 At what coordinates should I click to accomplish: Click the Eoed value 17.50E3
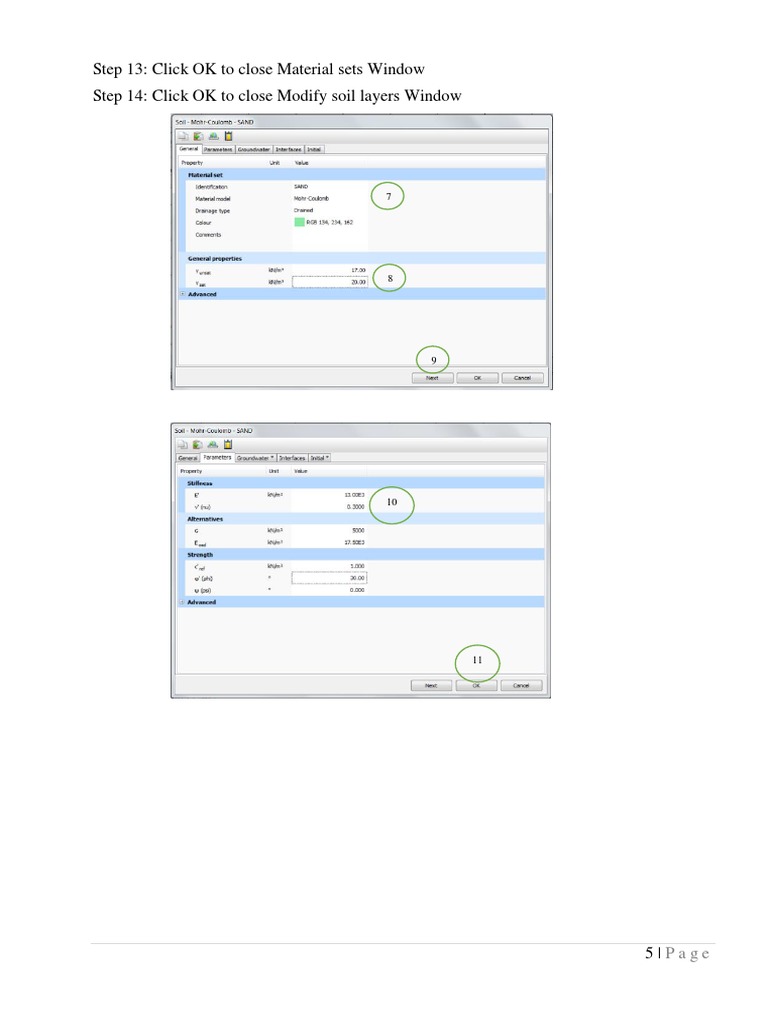(x=355, y=542)
